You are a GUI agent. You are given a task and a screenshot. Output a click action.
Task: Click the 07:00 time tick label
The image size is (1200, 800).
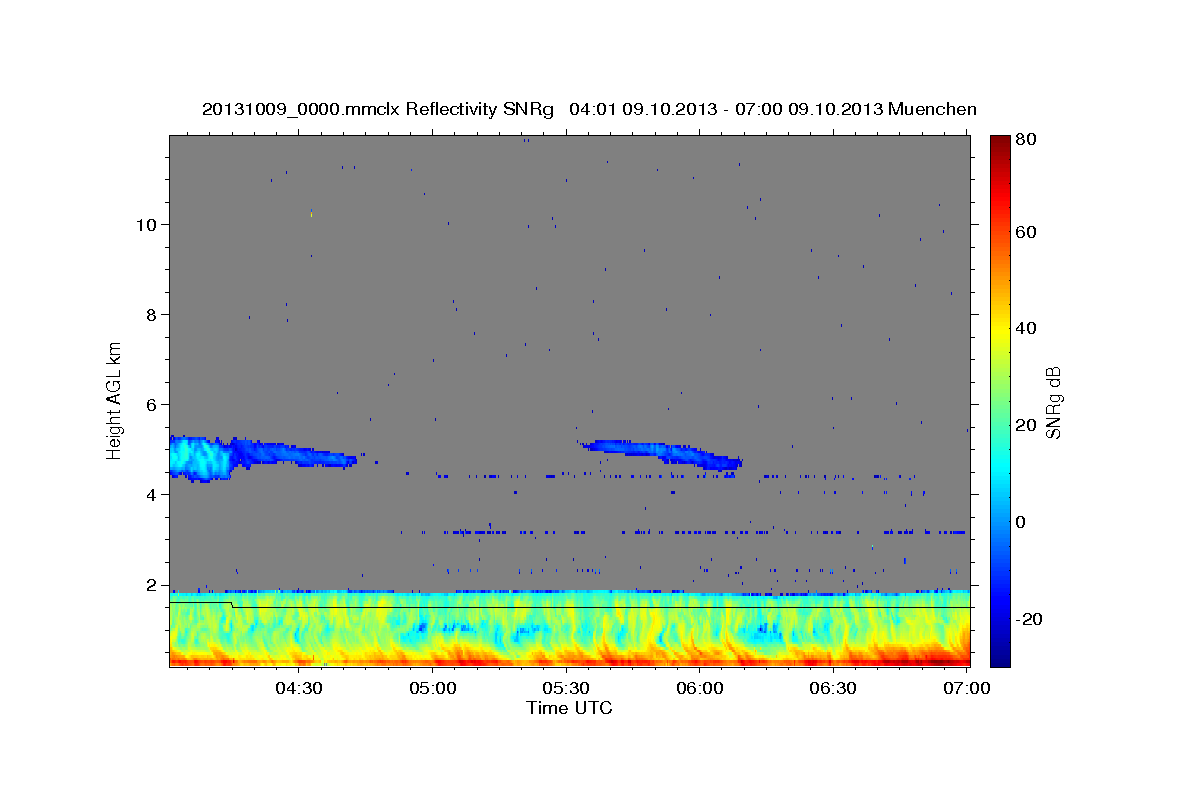(x=967, y=688)
